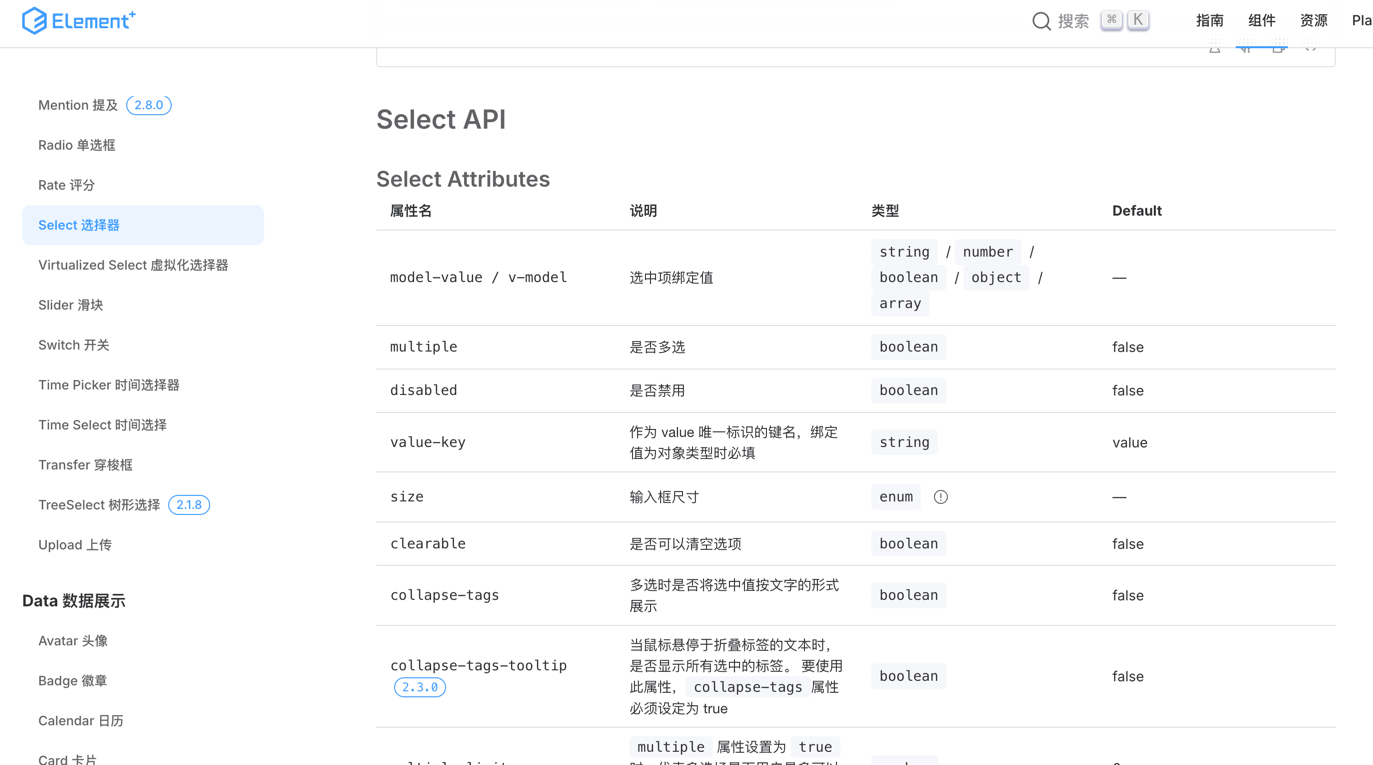Screen dimensions: 1373x765
Task: Navigate to Rate 评分 page
Action: 67,185
